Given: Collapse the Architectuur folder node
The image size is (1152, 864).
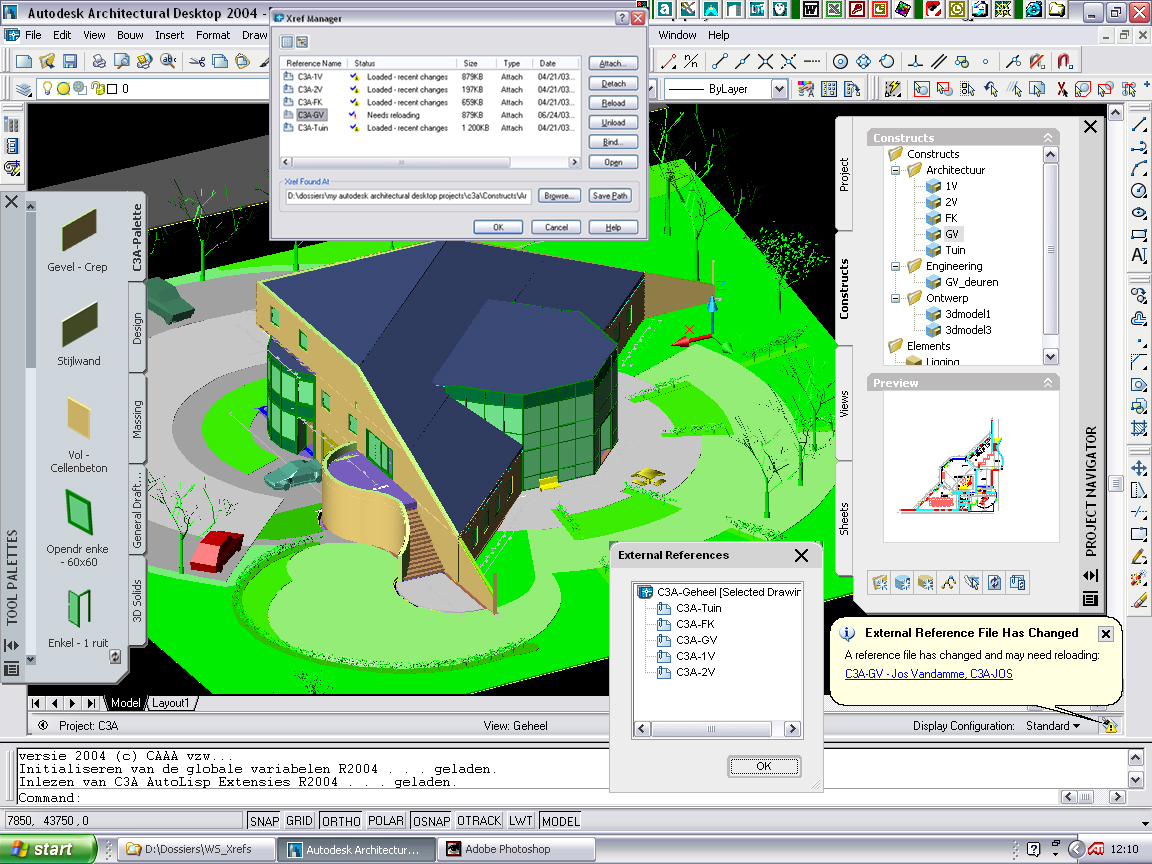Looking at the screenshot, I should pos(896,170).
